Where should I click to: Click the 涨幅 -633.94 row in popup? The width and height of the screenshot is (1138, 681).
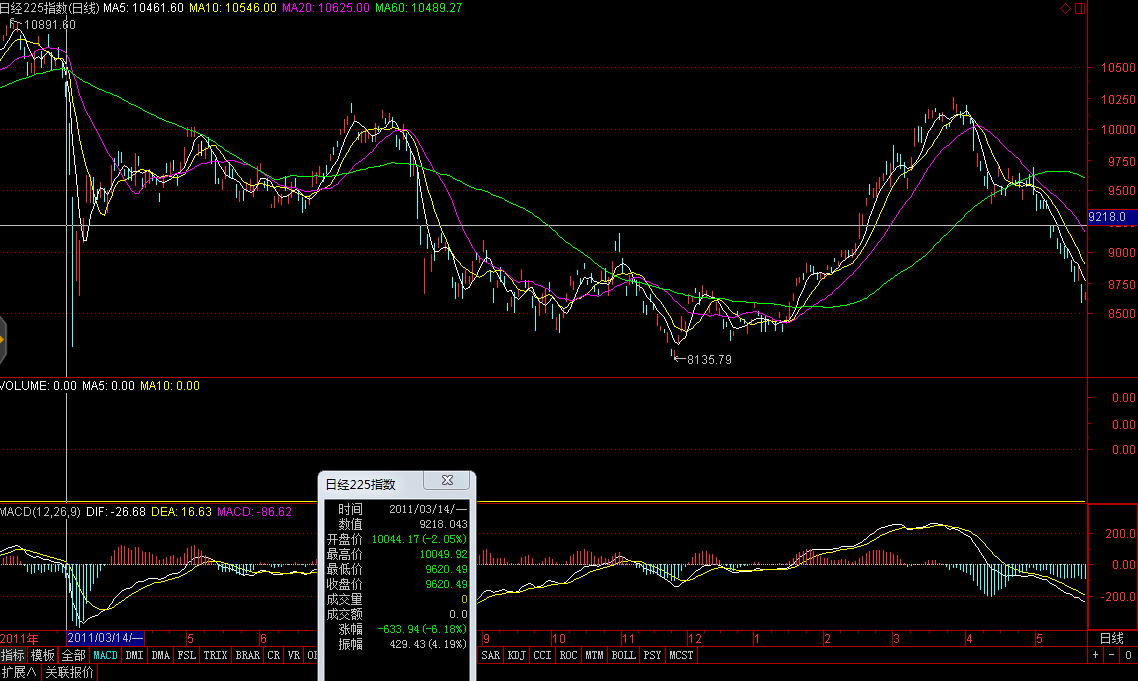tap(397, 629)
